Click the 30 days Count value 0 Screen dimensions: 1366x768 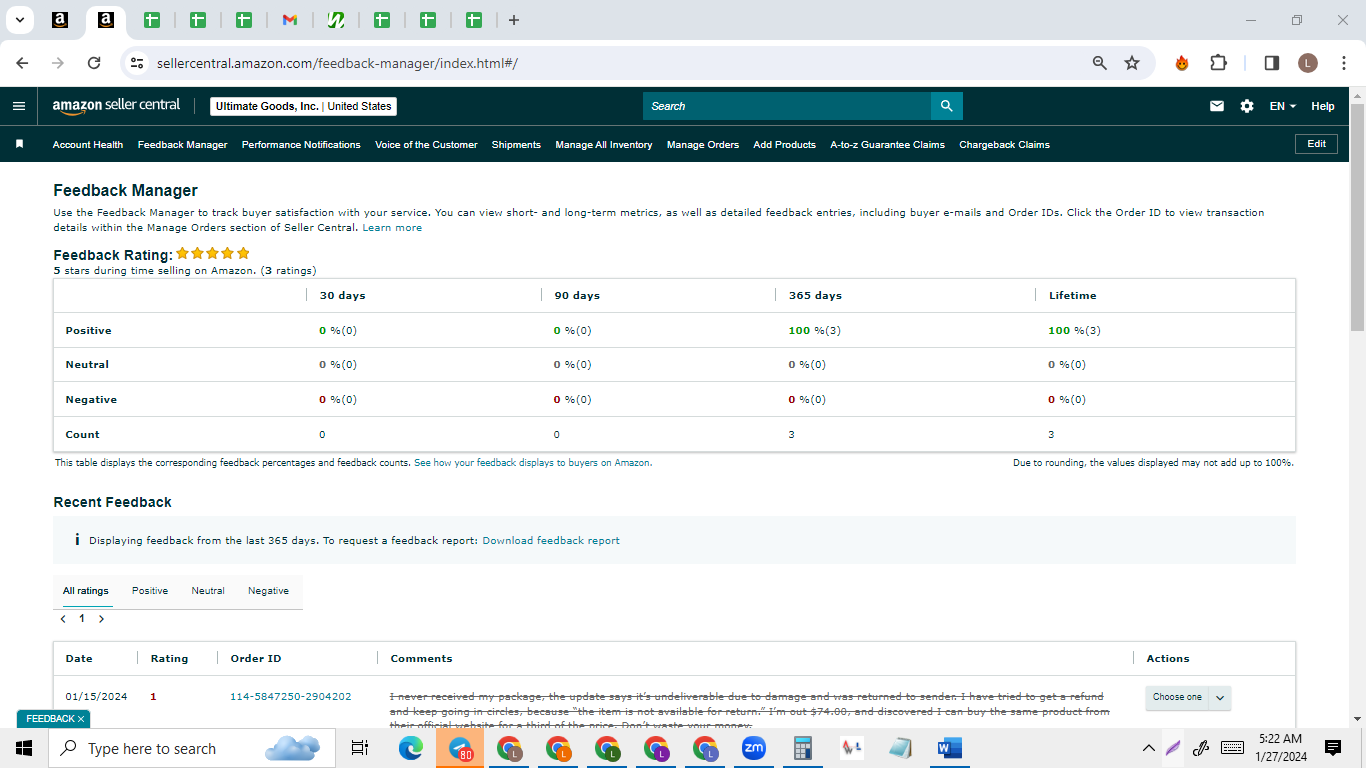[322, 435]
